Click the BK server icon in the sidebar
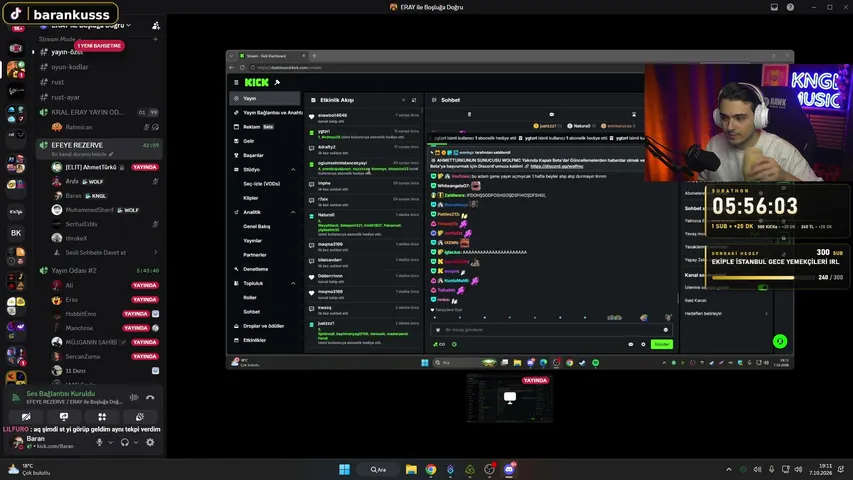The image size is (853, 480). click(x=16, y=233)
